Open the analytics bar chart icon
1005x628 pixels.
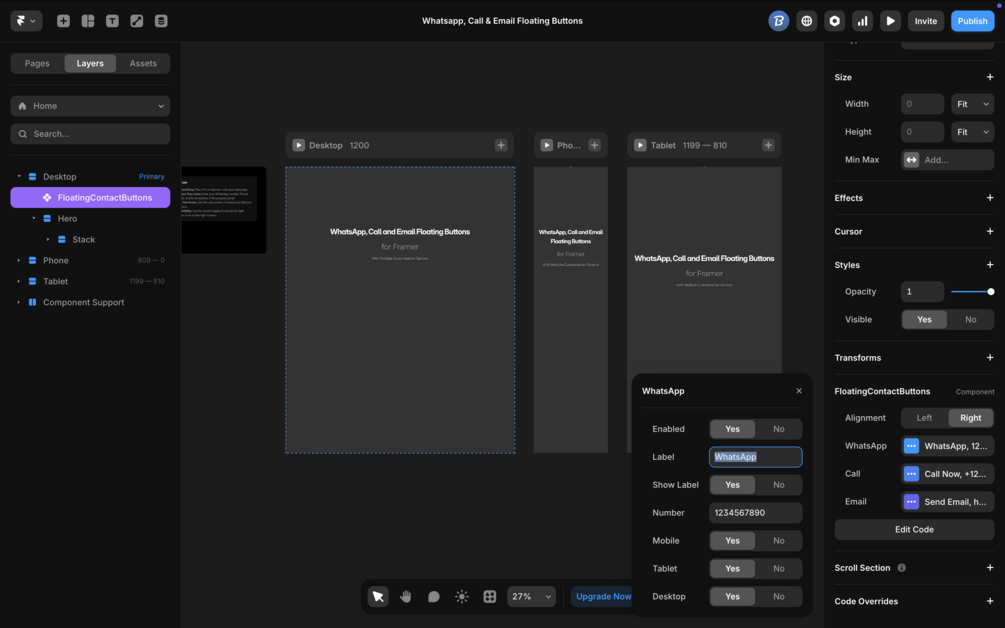(x=863, y=21)
